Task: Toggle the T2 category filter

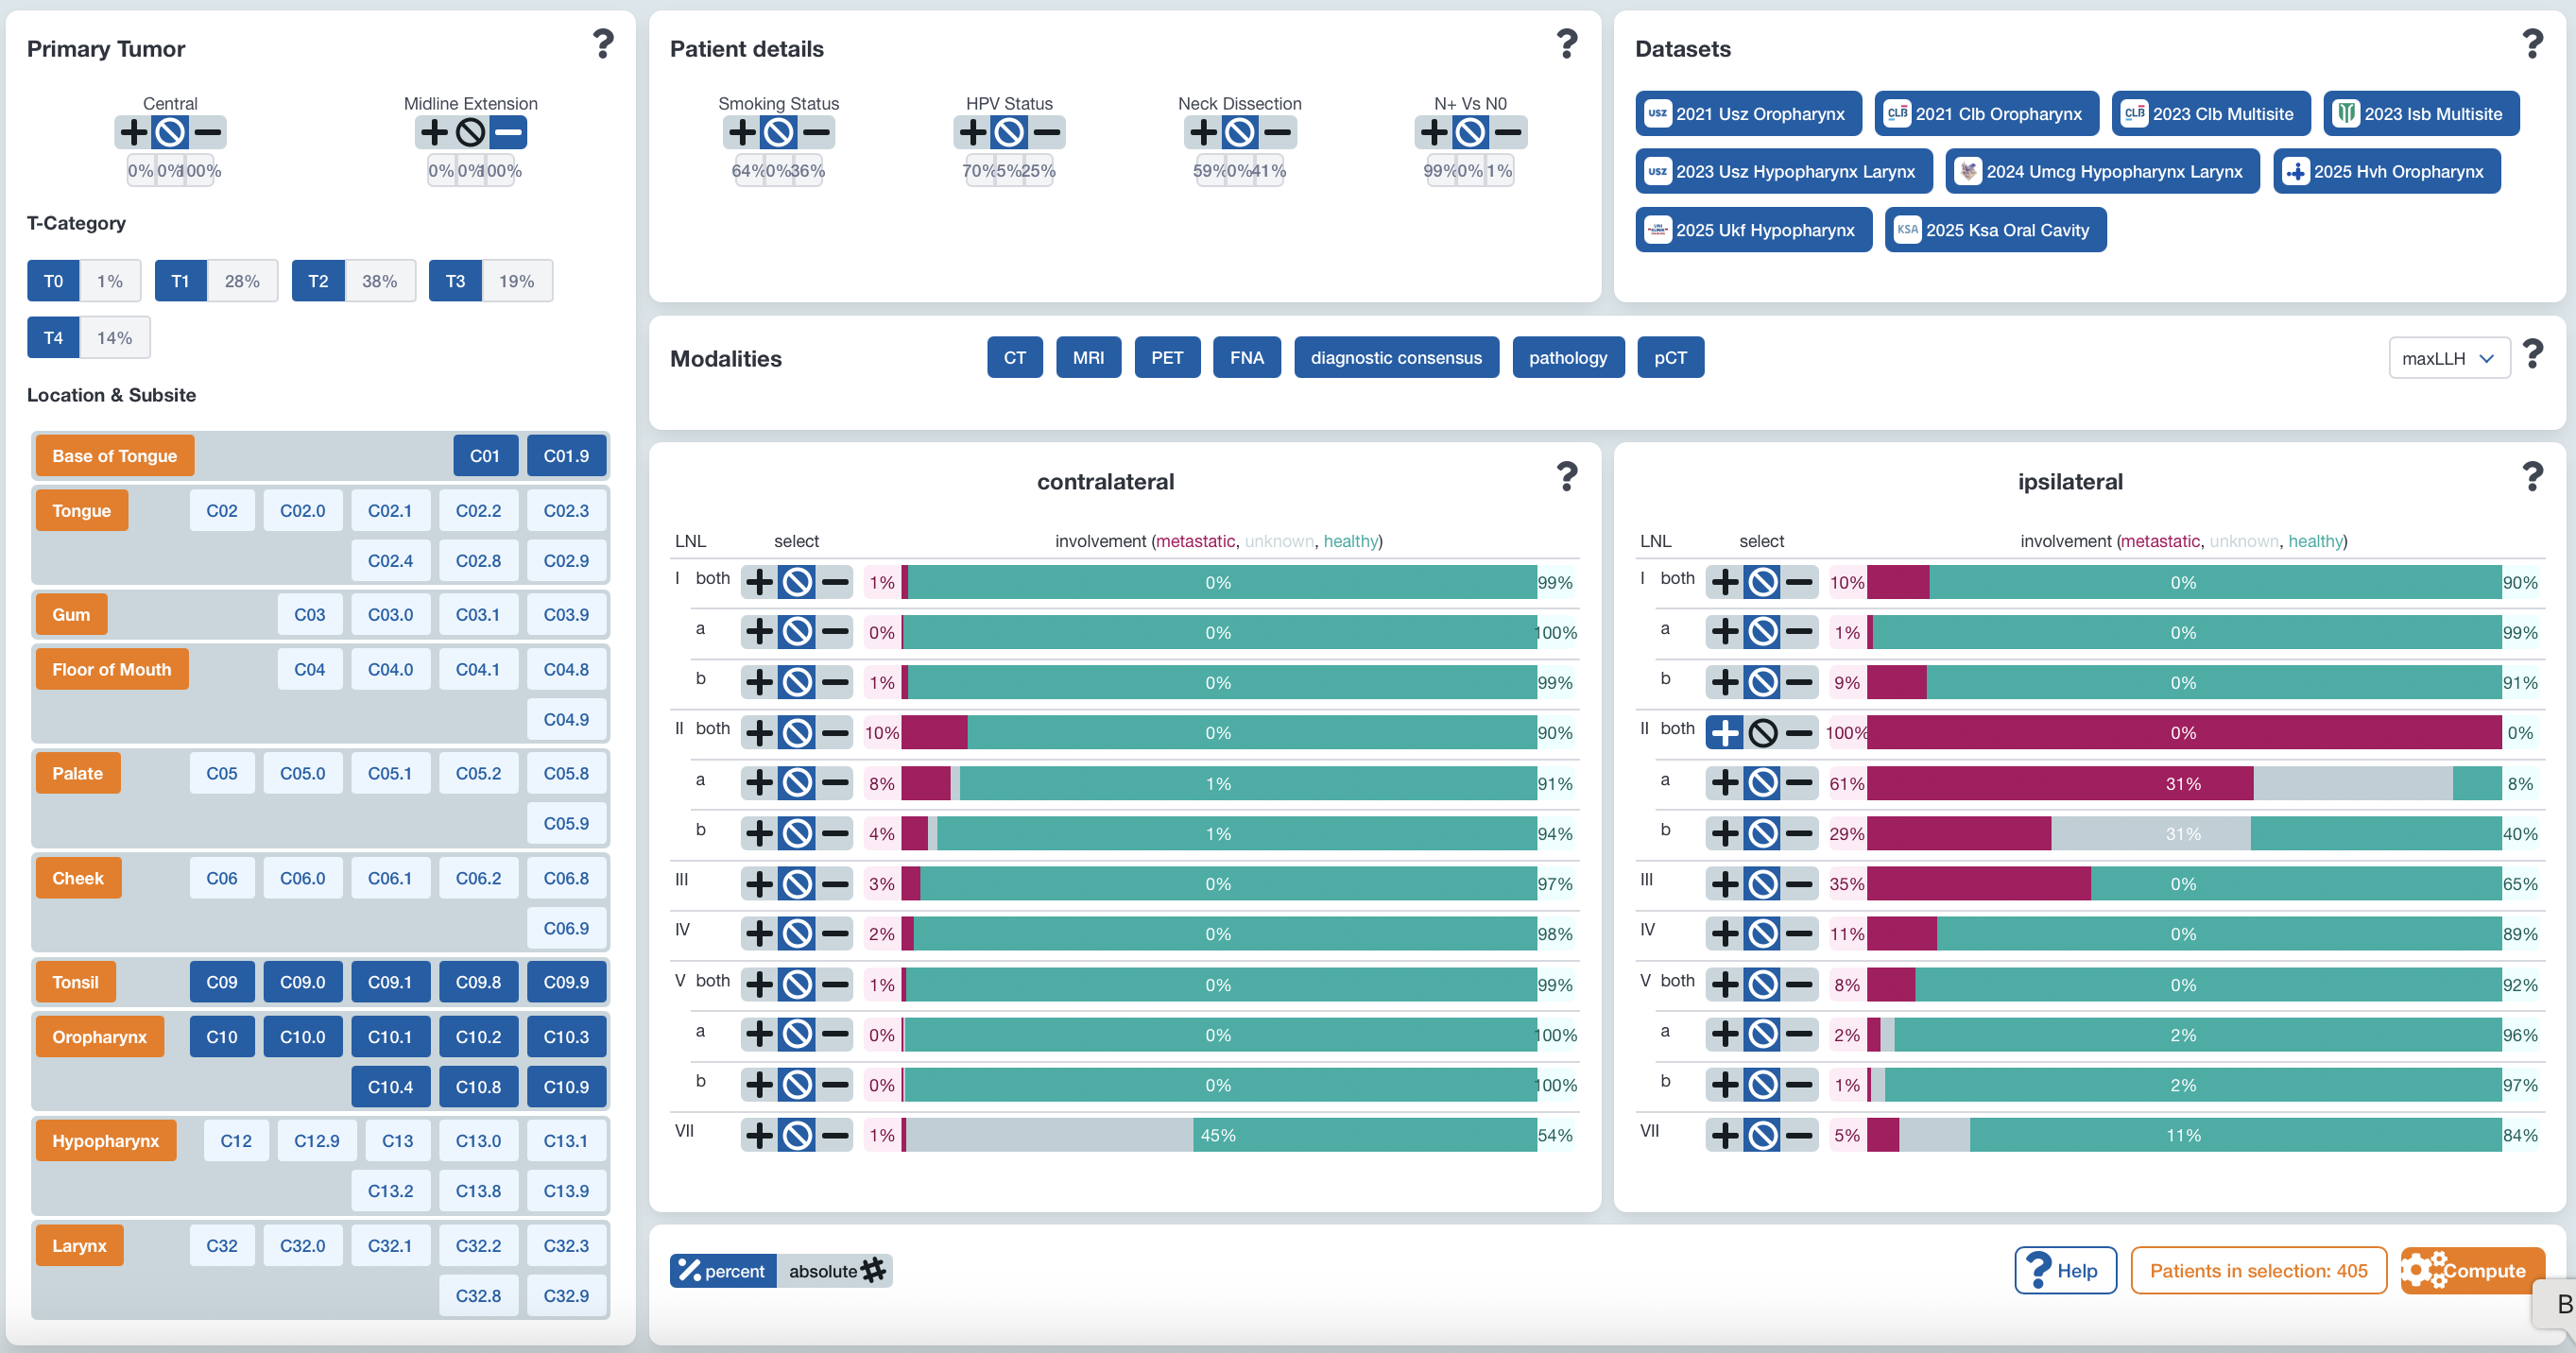Action: (x=318, y=281)
